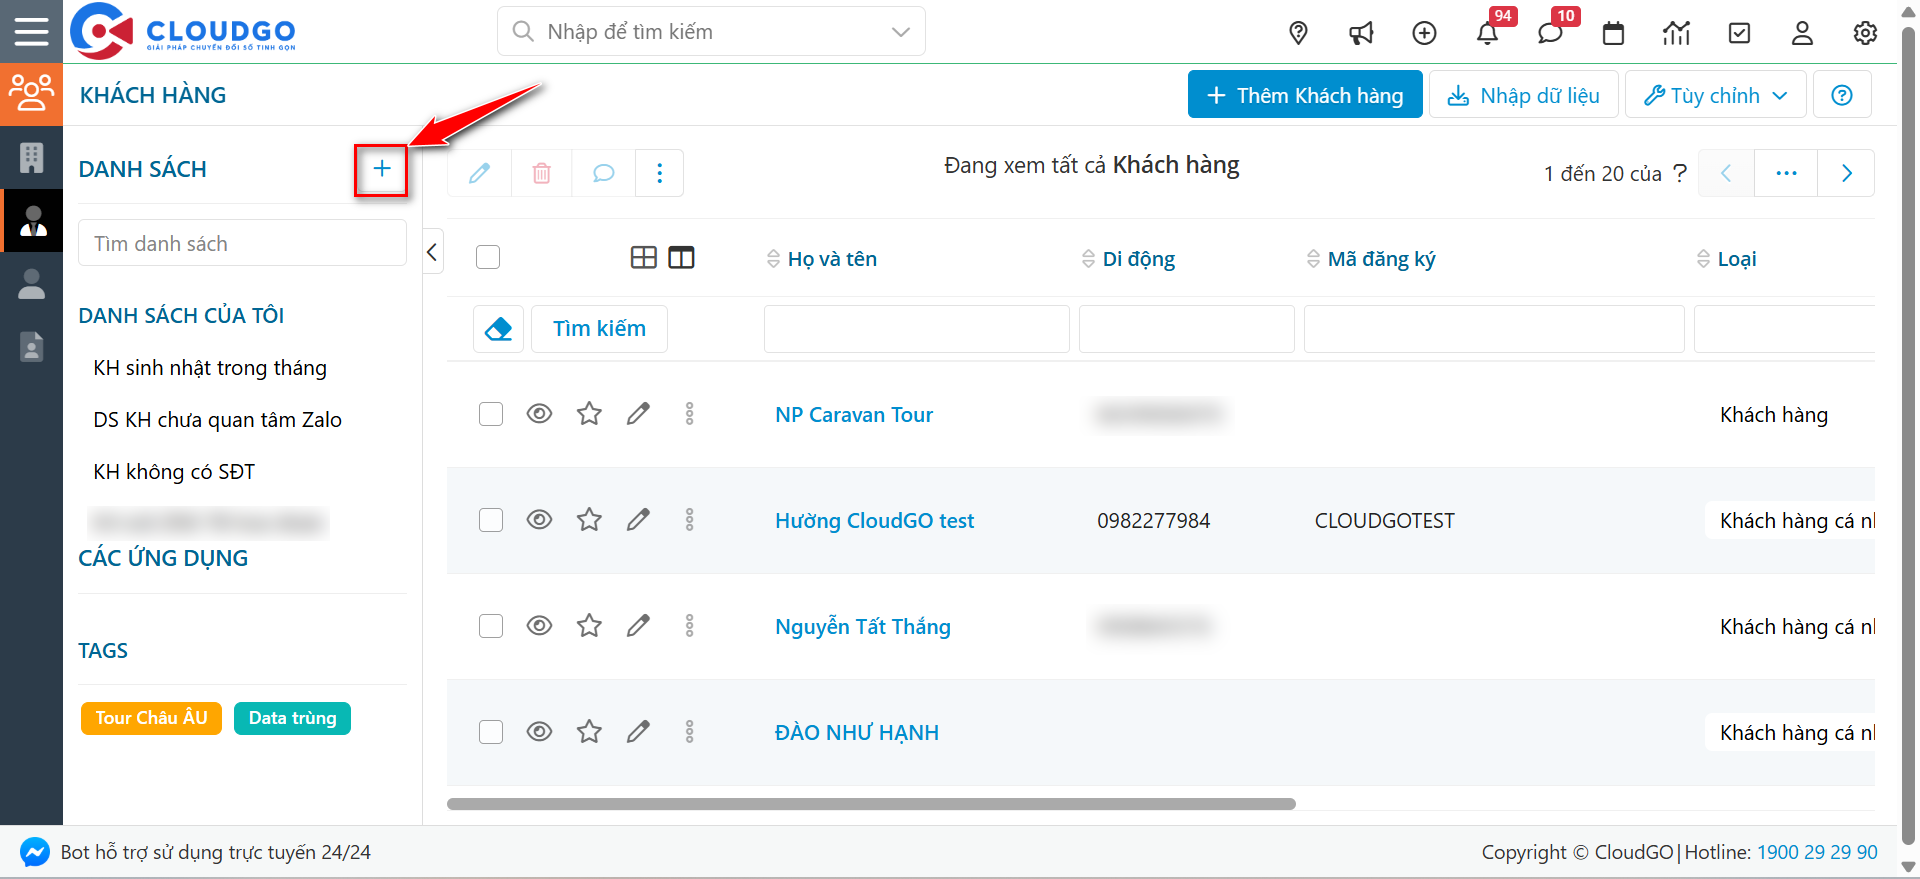This screenshot has height=879, width=1920.
Task: Open the calendar icon in top bar
Action: coord(1613,33)
